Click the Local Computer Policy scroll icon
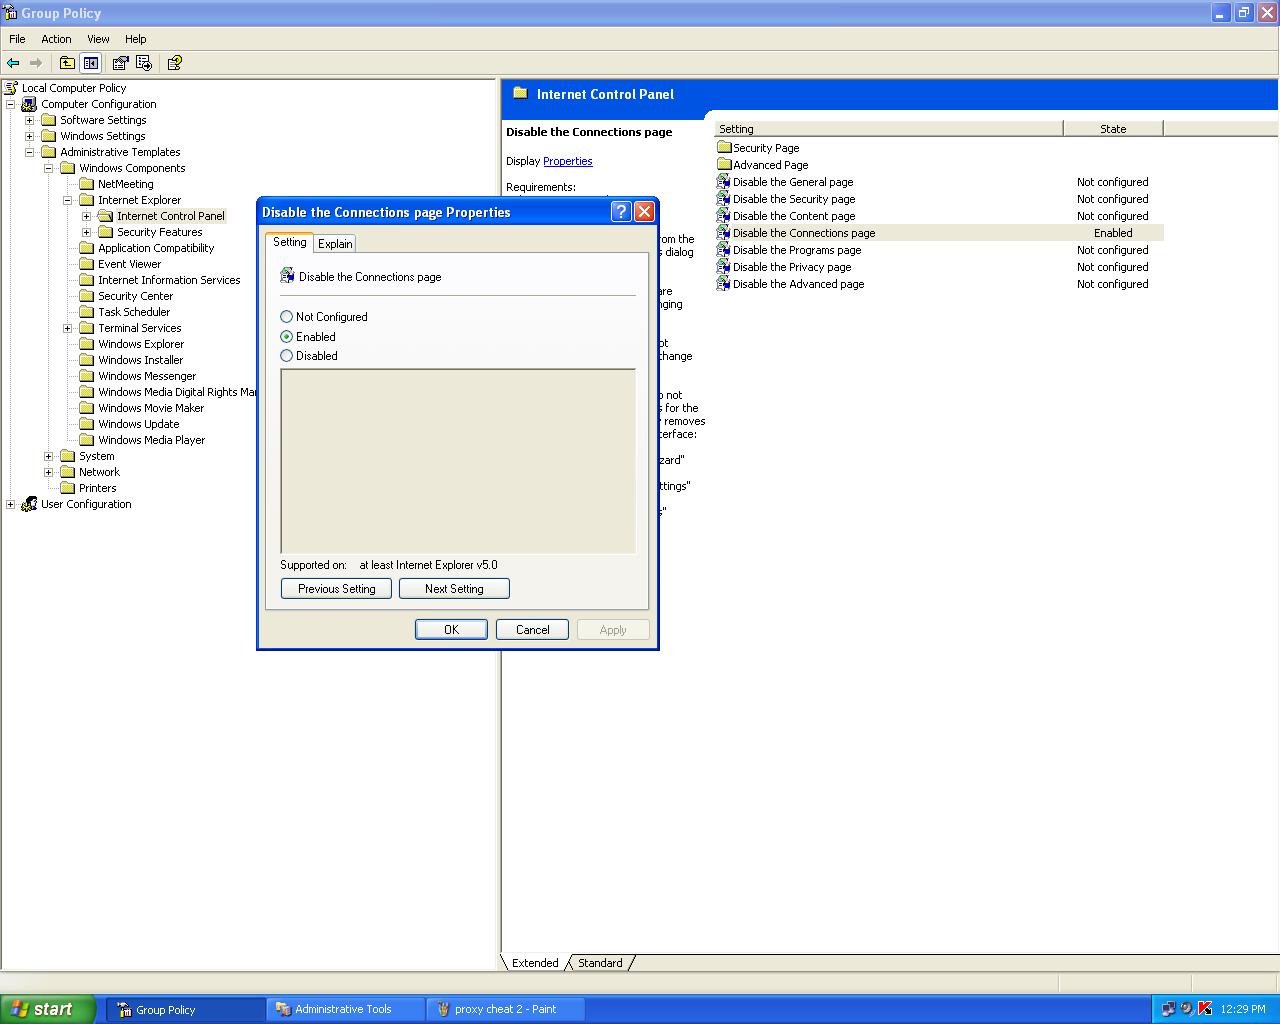 [11, 88]
